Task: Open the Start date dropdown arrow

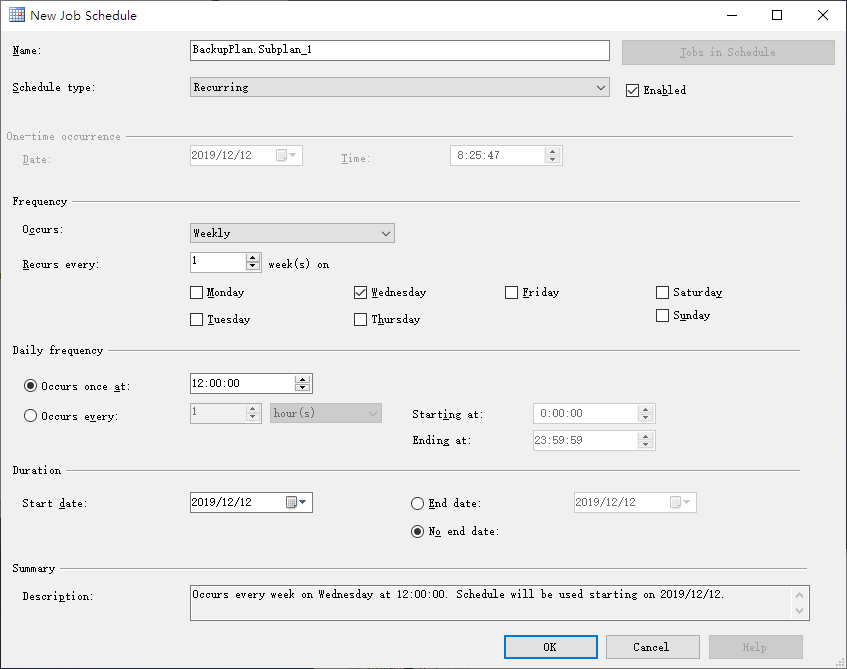Action: 303,503
